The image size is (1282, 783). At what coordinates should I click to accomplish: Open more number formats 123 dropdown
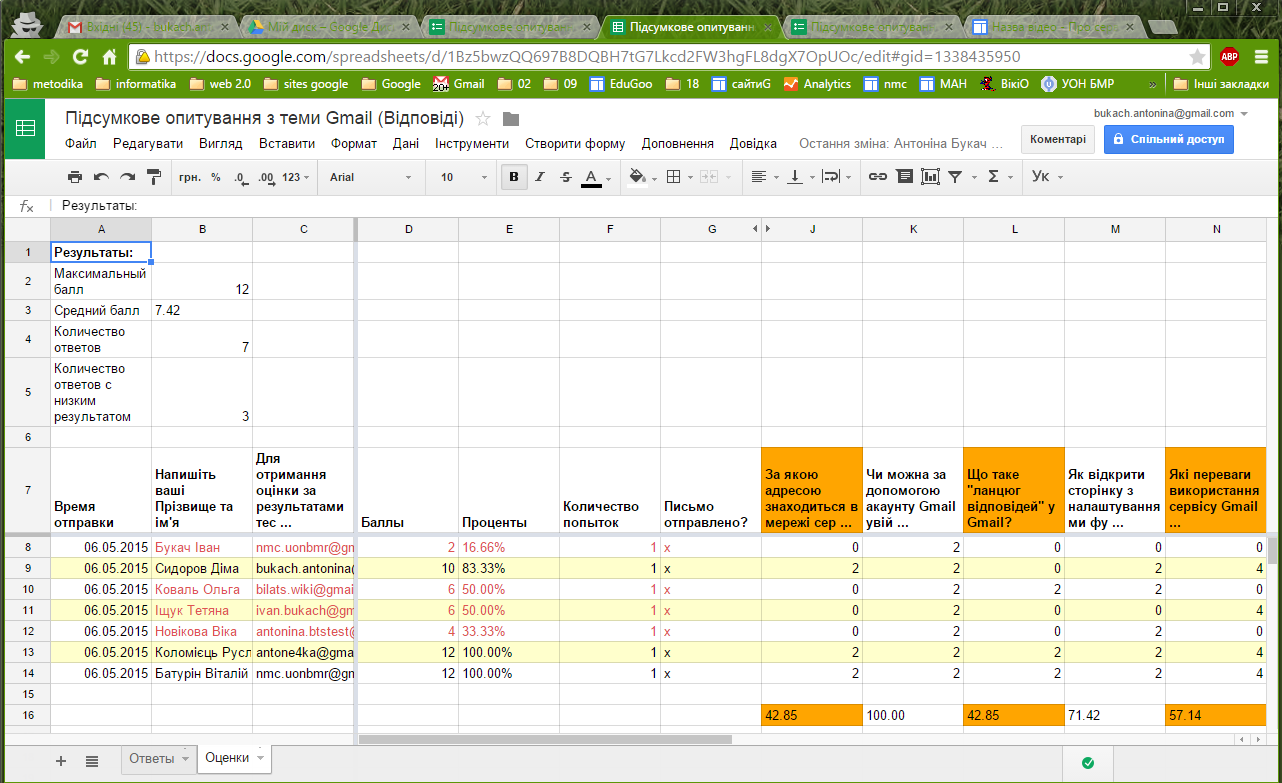(x=296, y=177)
